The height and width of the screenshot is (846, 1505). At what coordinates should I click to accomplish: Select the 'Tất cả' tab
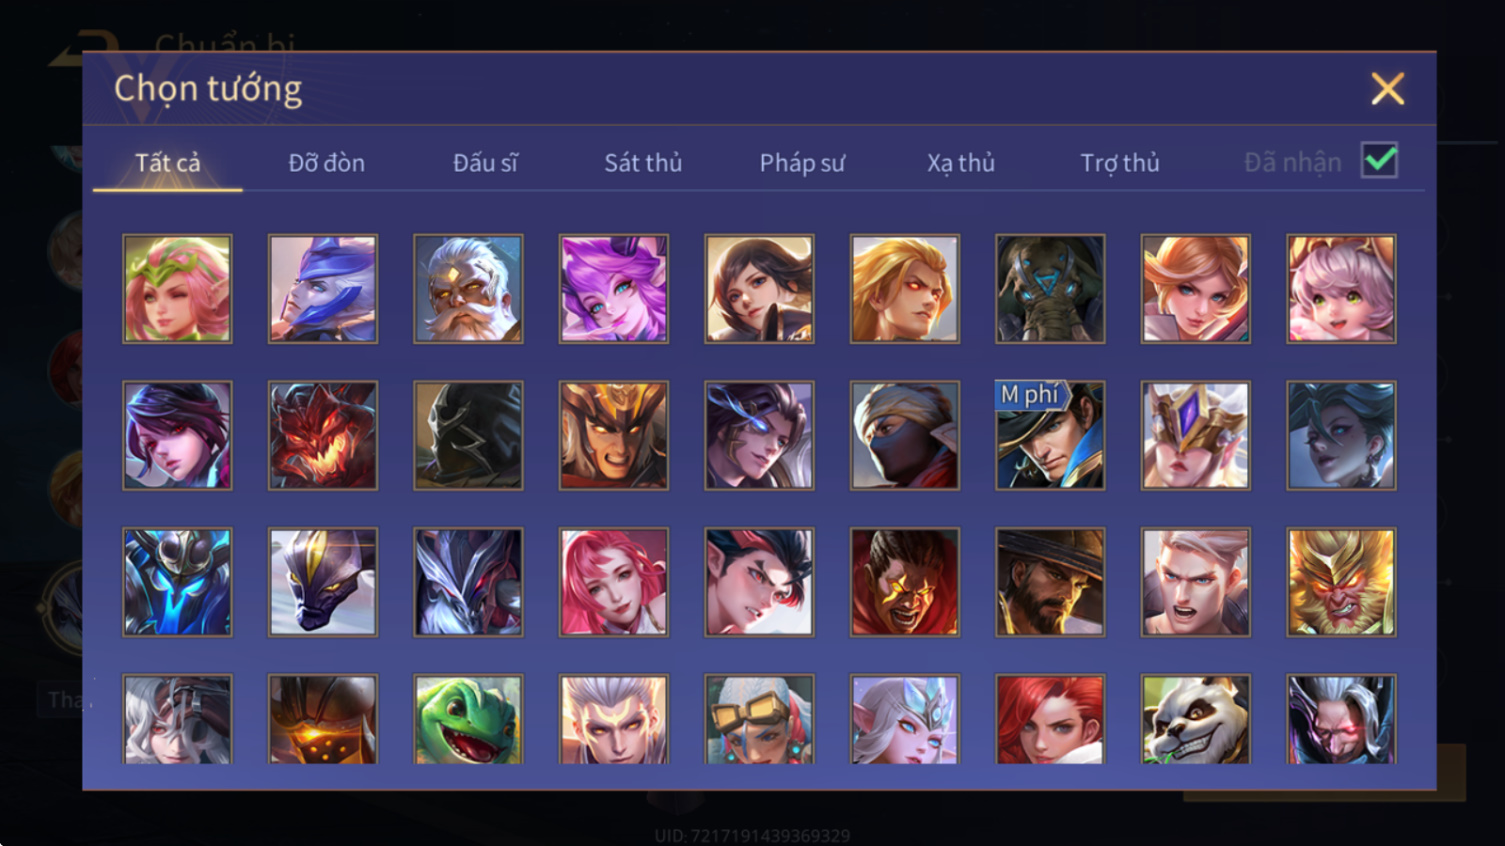click(x=168, y=163)
